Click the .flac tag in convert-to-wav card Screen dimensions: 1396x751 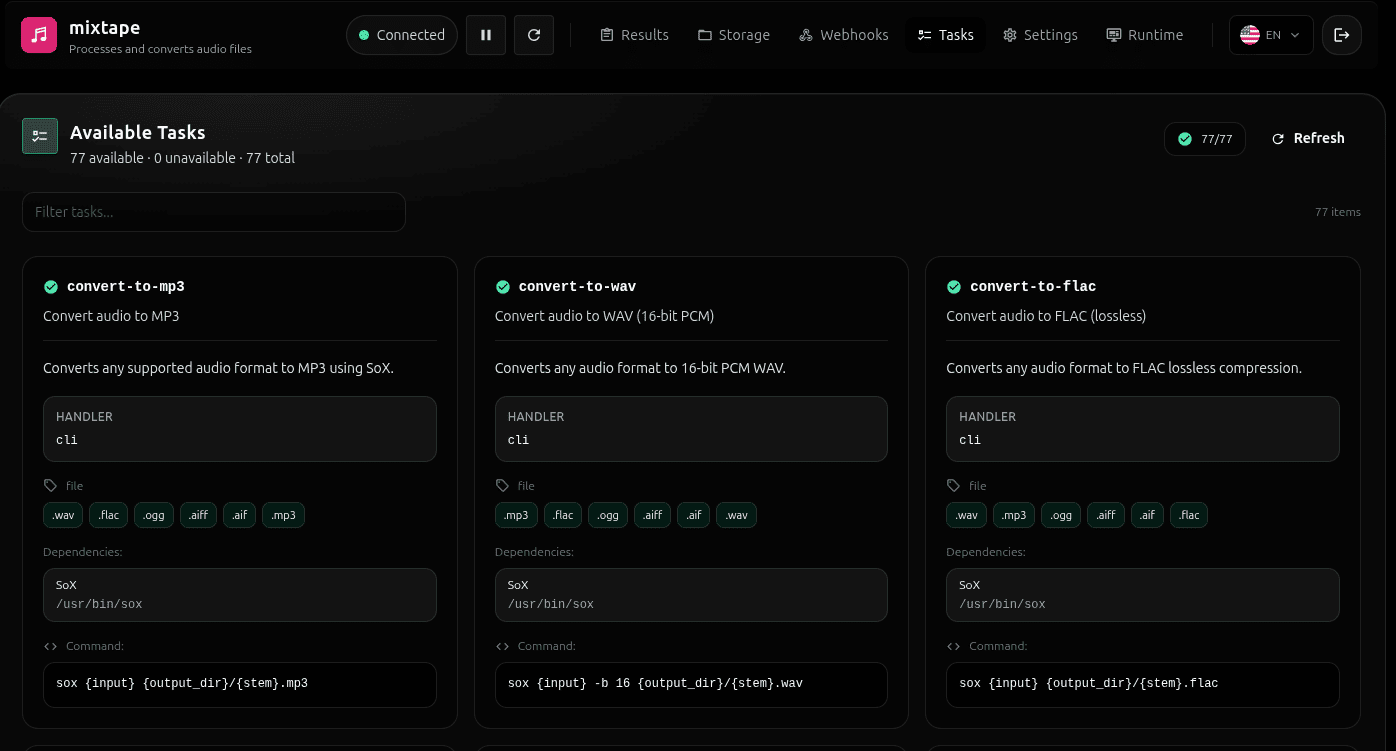point(563,515)
